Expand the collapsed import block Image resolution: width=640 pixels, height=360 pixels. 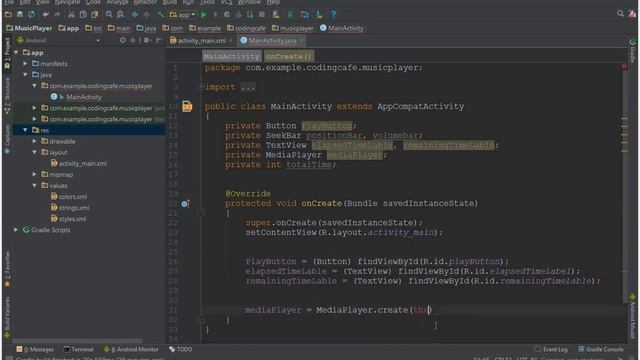(x=200, y=87)
